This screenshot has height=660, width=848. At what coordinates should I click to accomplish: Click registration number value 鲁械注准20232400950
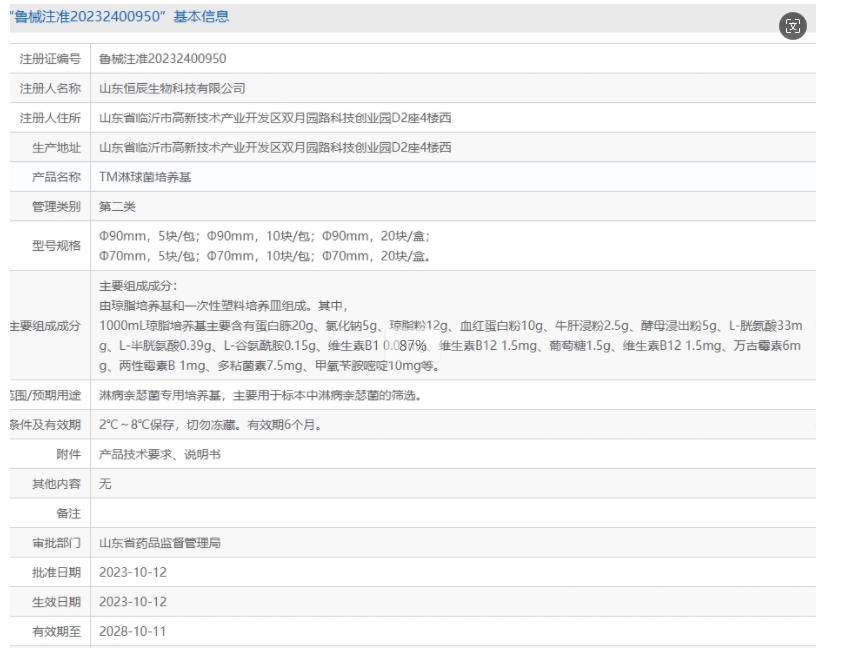[x=162, y=59]
